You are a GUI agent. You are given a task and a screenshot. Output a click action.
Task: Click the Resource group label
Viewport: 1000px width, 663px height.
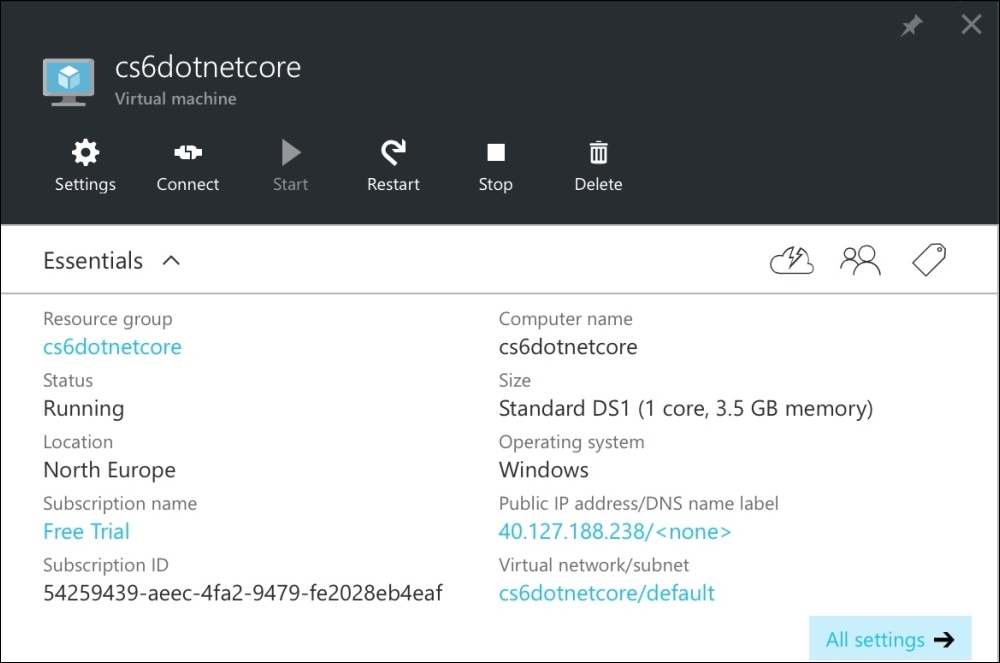[108, 319]
